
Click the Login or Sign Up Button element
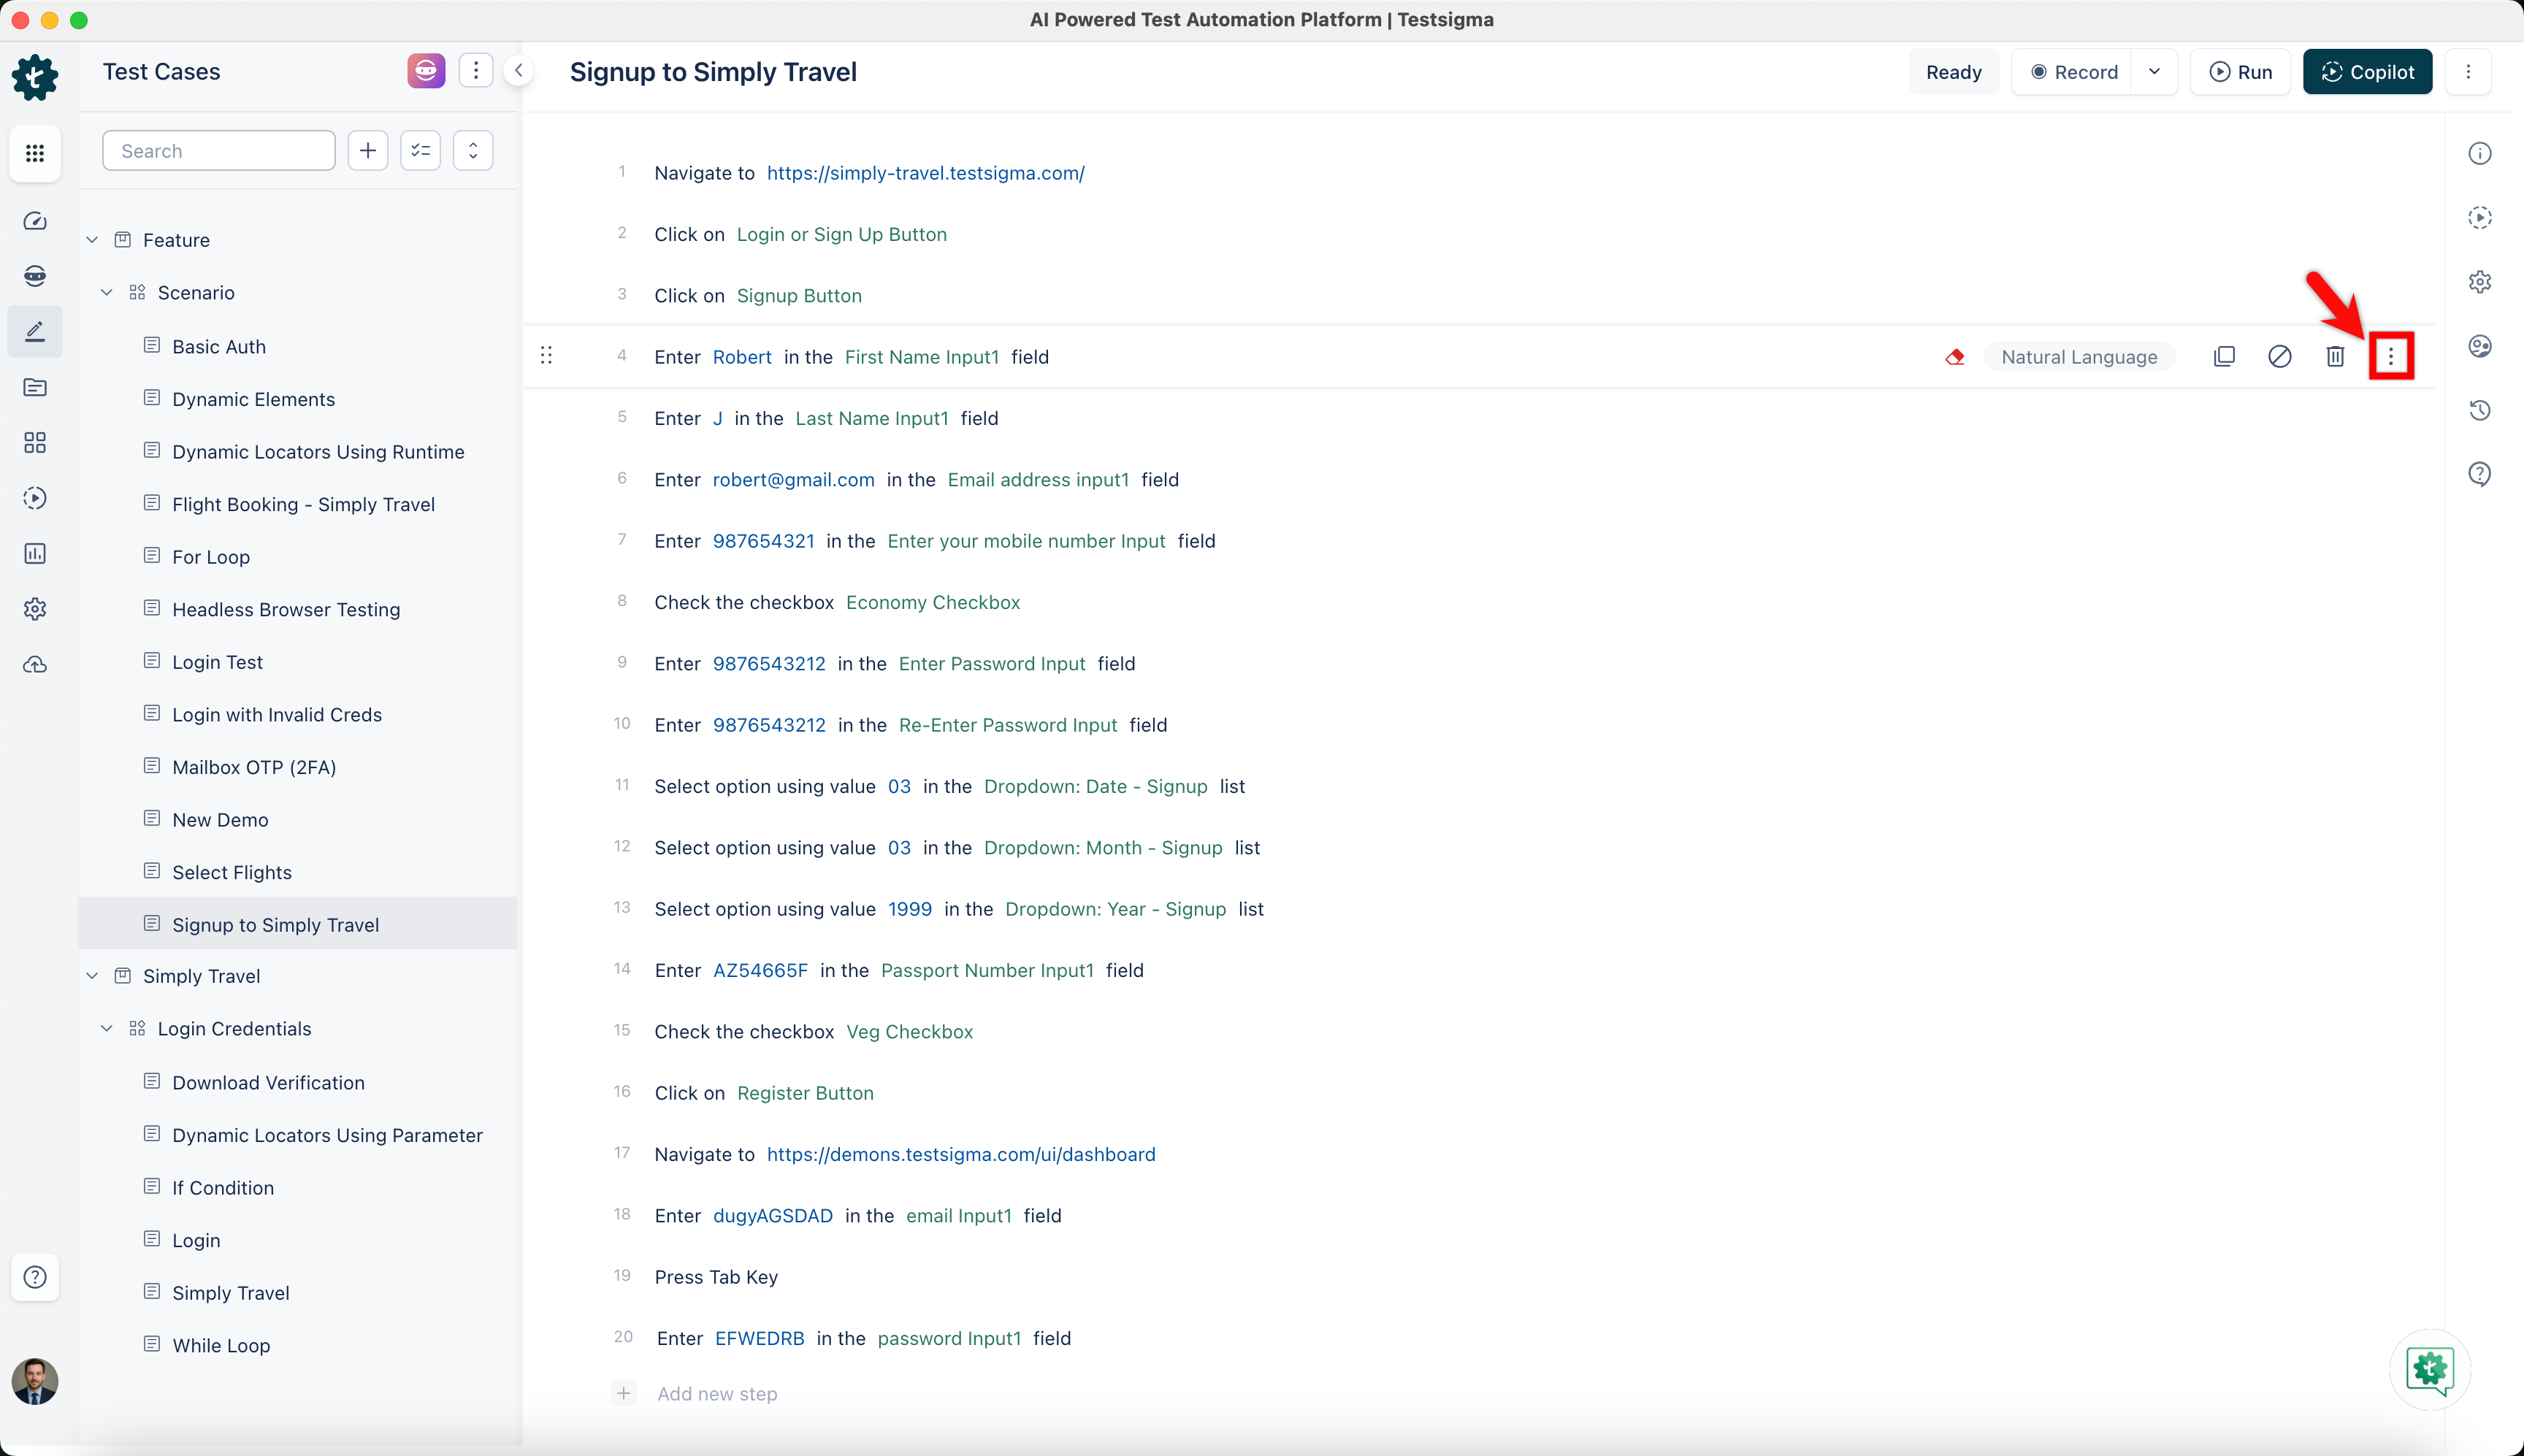(x=841, y=234)
